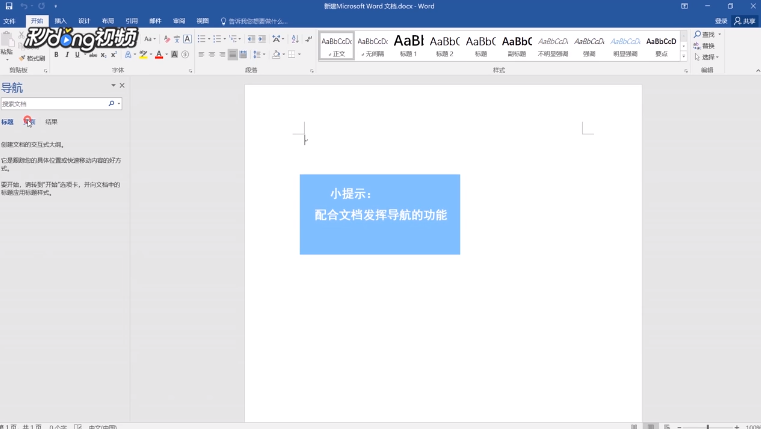This screenshot has height=429, width=761.
Task: Toggle Strikethrough (abc) formatting
Action: point(93,55)
